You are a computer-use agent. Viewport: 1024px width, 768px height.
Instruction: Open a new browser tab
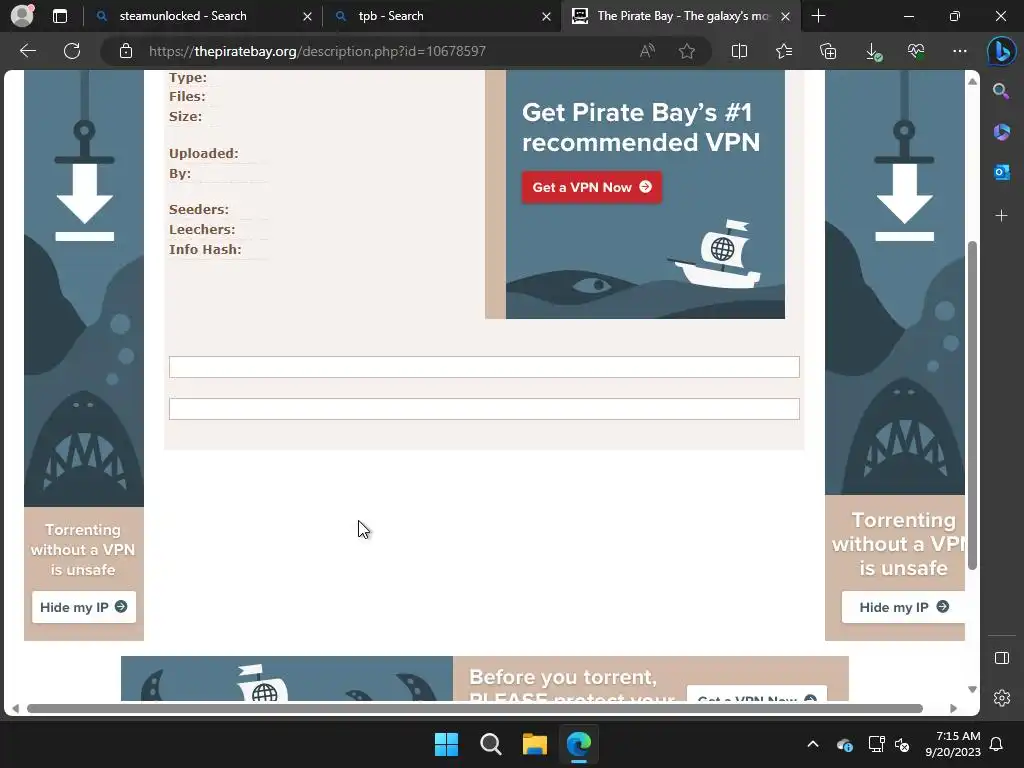818,16
